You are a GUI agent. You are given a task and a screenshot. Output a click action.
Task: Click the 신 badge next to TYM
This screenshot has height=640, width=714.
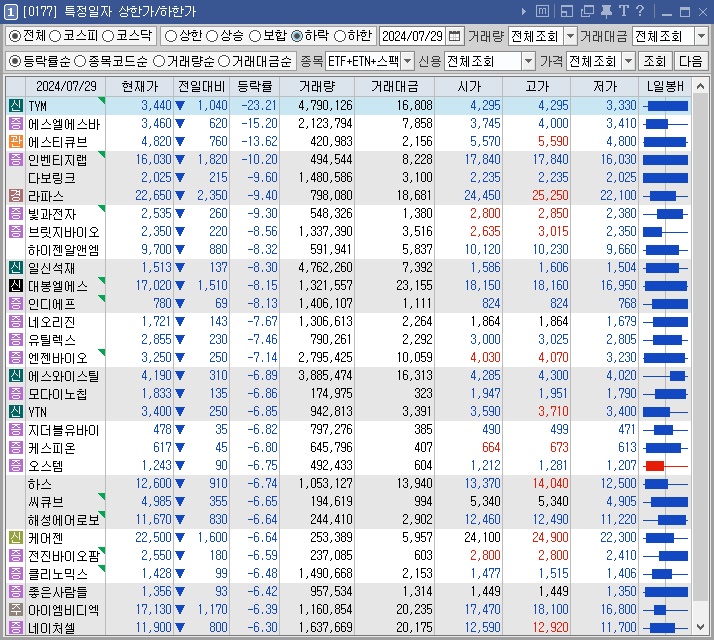[16, 106]
